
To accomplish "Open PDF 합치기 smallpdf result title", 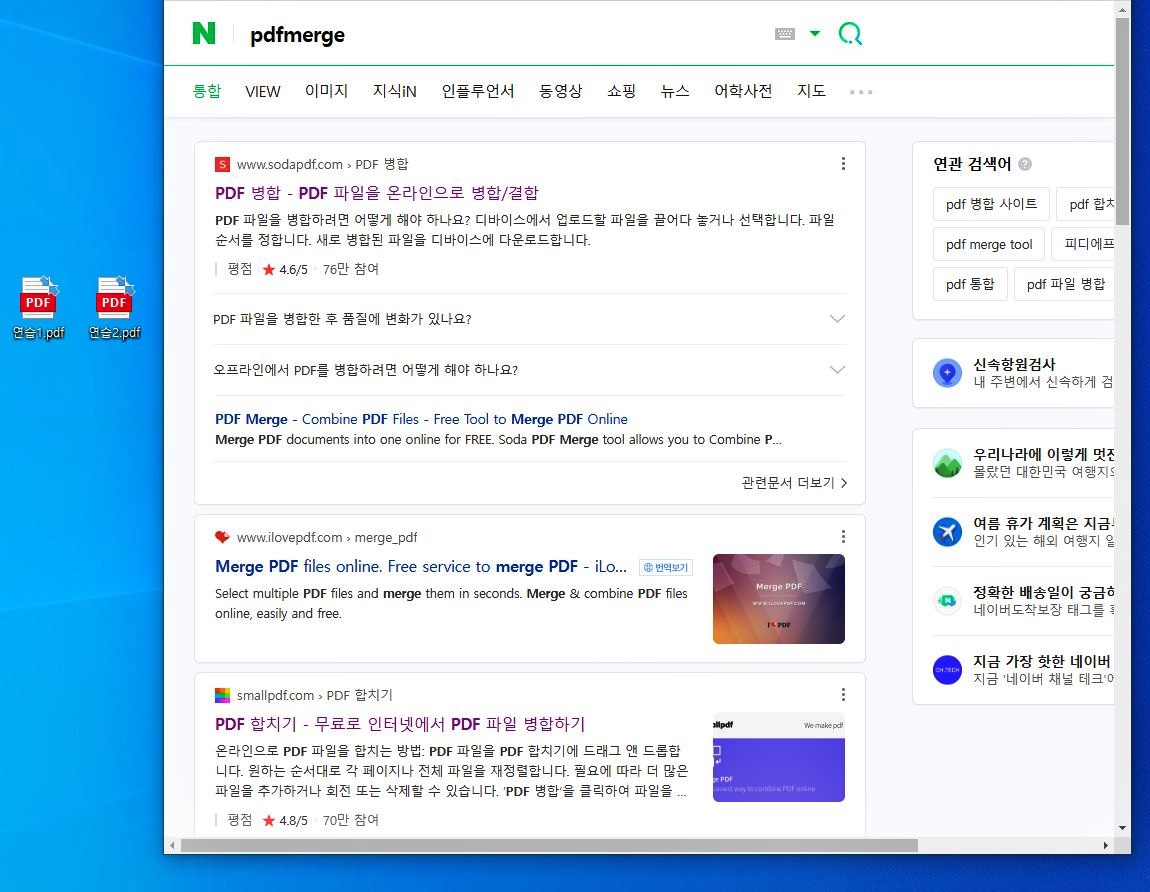I will click(x=400, y=724).
